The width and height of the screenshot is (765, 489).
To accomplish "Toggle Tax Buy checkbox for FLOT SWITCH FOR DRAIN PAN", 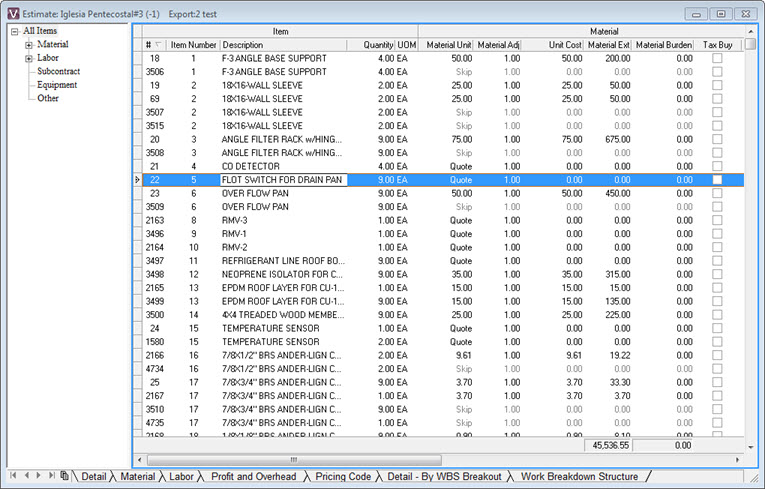I will click(x=717, y=180).
